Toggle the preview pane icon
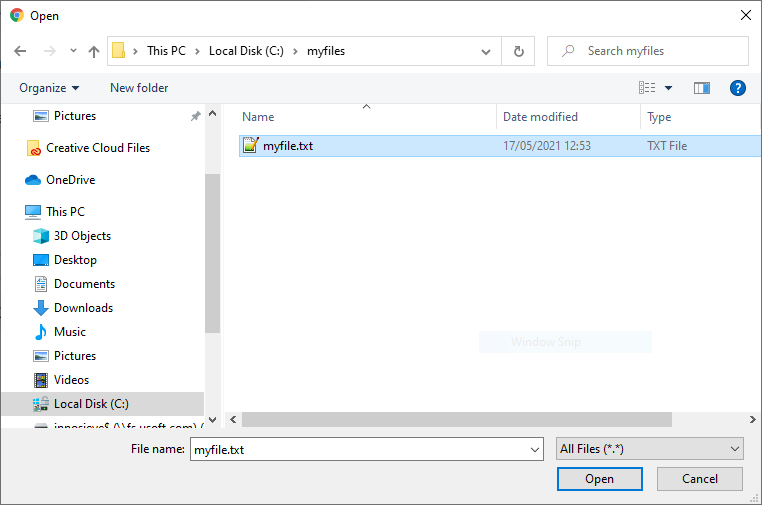This screenshot has width=762, height=505. (702, 88)
